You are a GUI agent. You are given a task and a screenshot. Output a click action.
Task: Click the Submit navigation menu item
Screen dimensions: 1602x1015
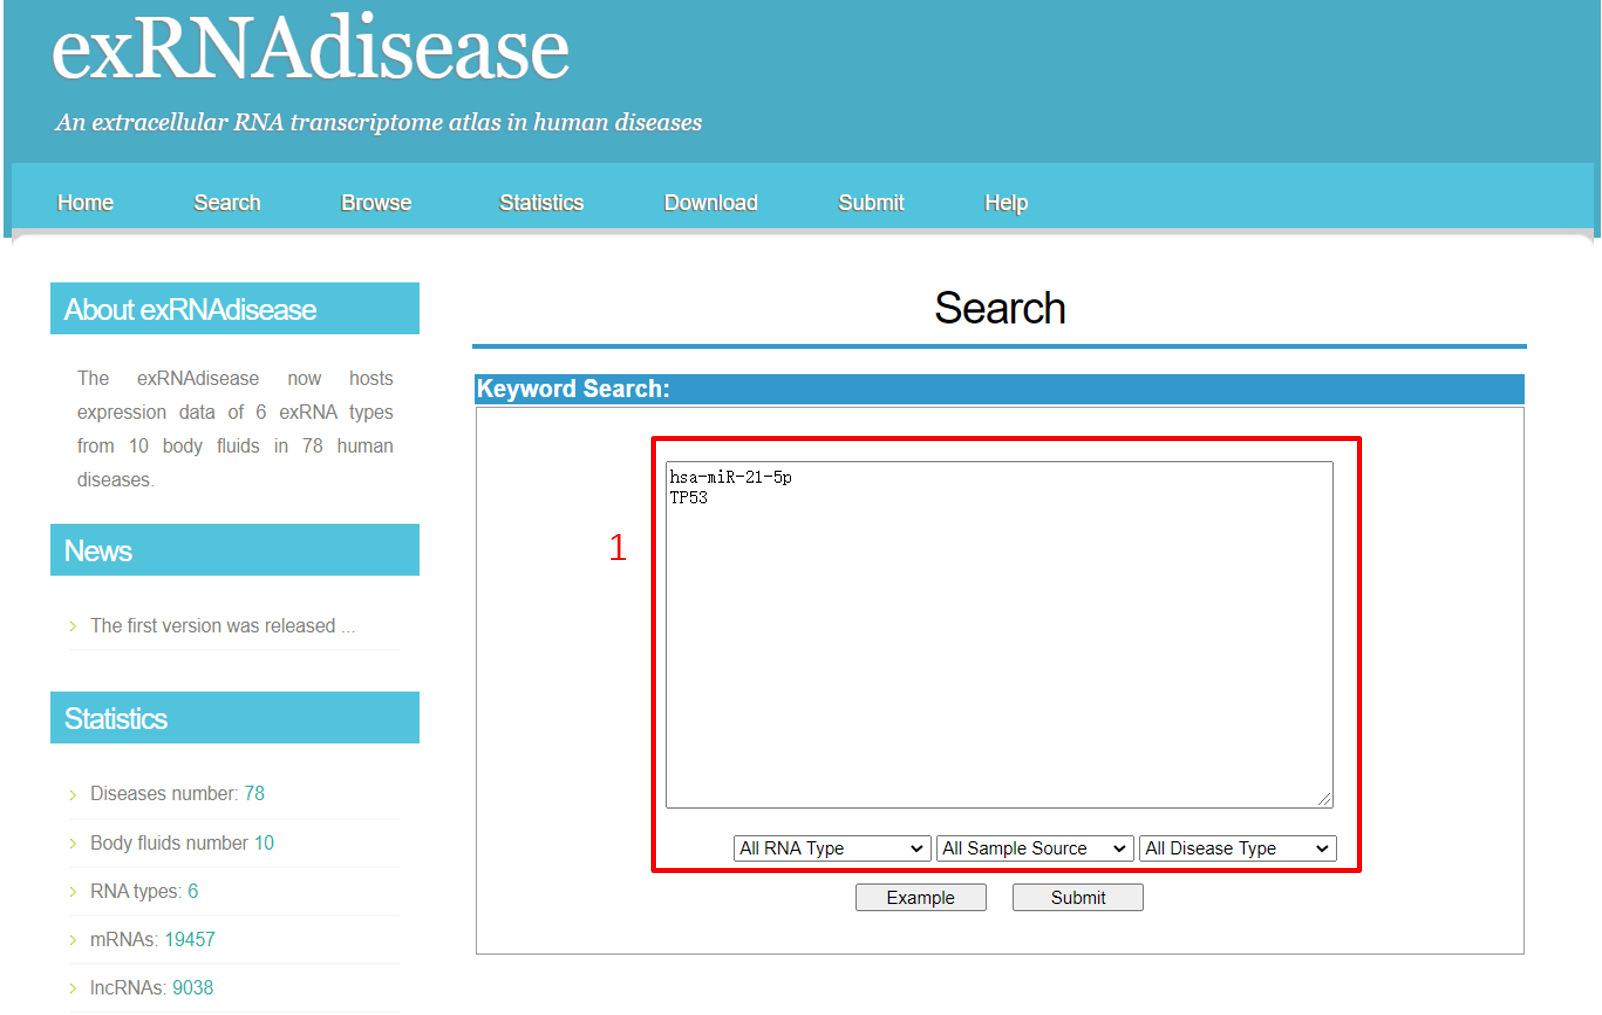pos(870,203)
